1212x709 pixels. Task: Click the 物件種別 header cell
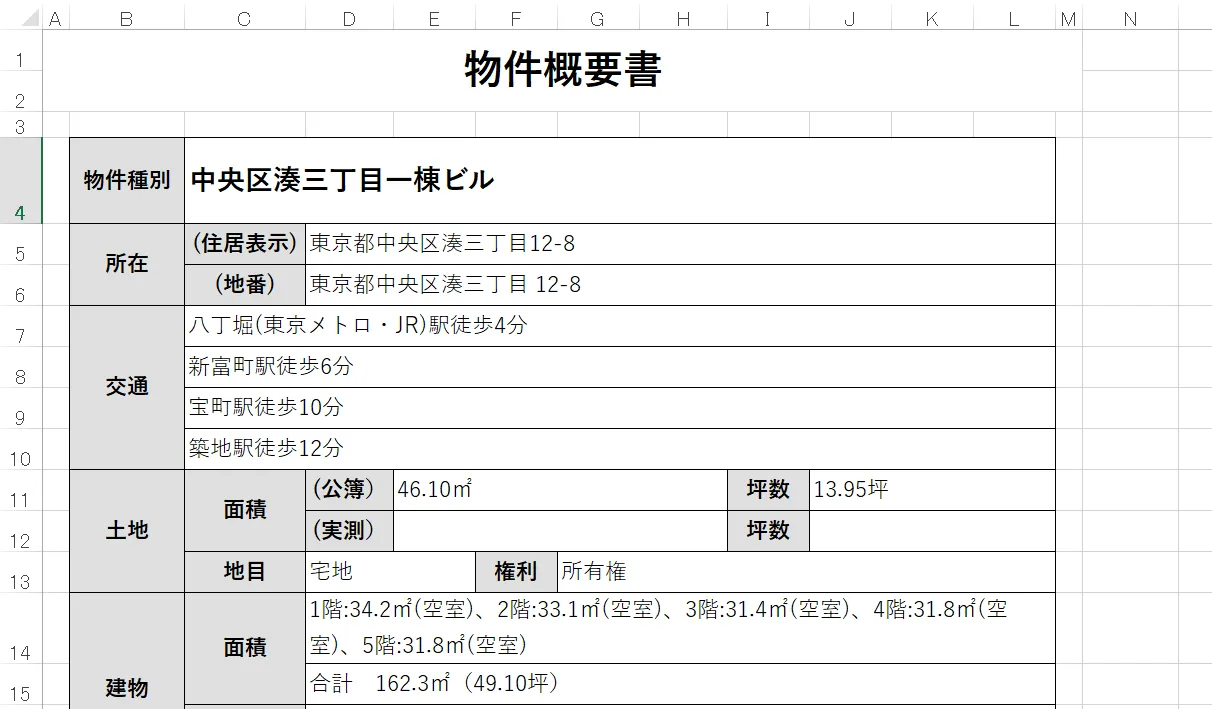pyautogui.click(x=126, y=180)
